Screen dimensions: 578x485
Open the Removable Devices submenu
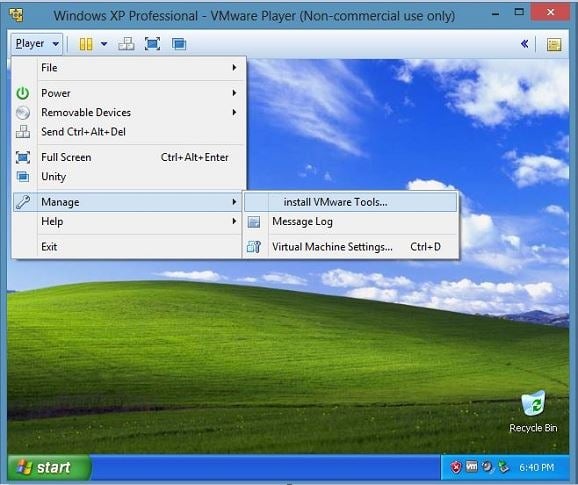[x=129, y=112]
